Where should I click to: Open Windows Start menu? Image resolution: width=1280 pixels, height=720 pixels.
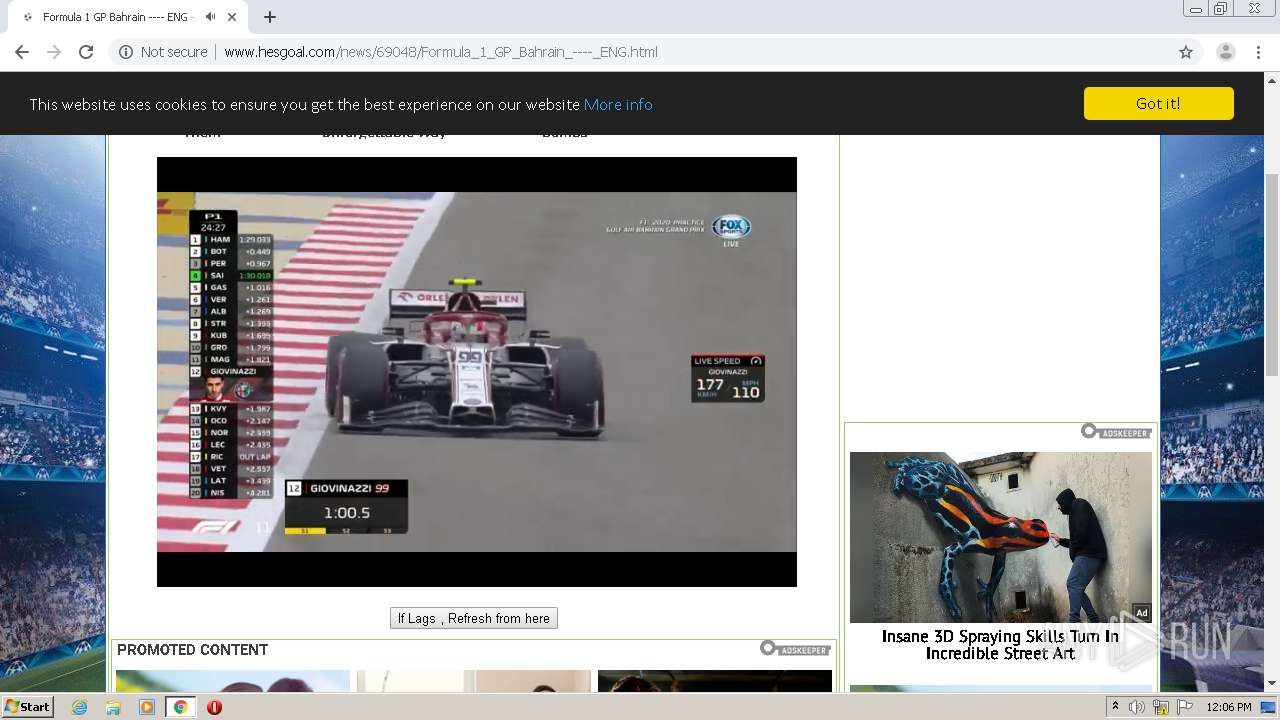pyautogui.click(x=27, y=707)
